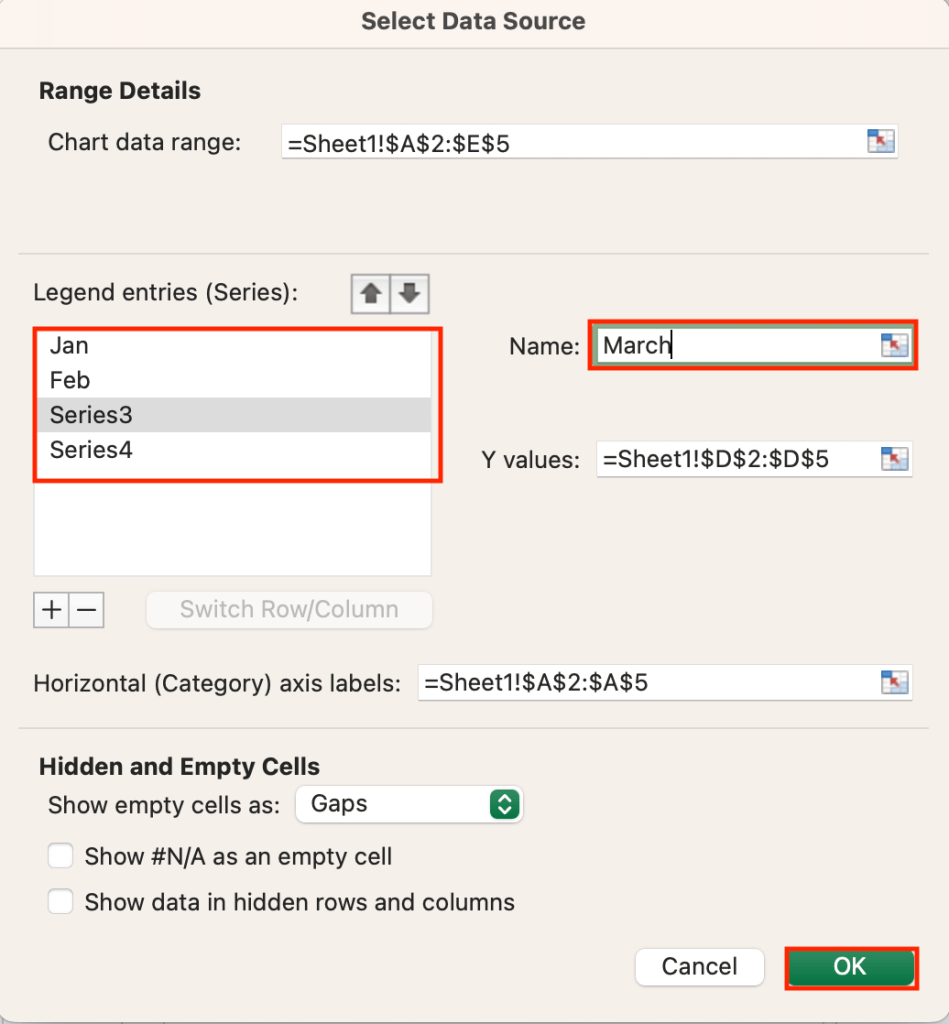This screenshot has height=1024, width=949.
Task: Move selected series up with the up arrow
Action: pyautogui.click(x=371, y=294)
